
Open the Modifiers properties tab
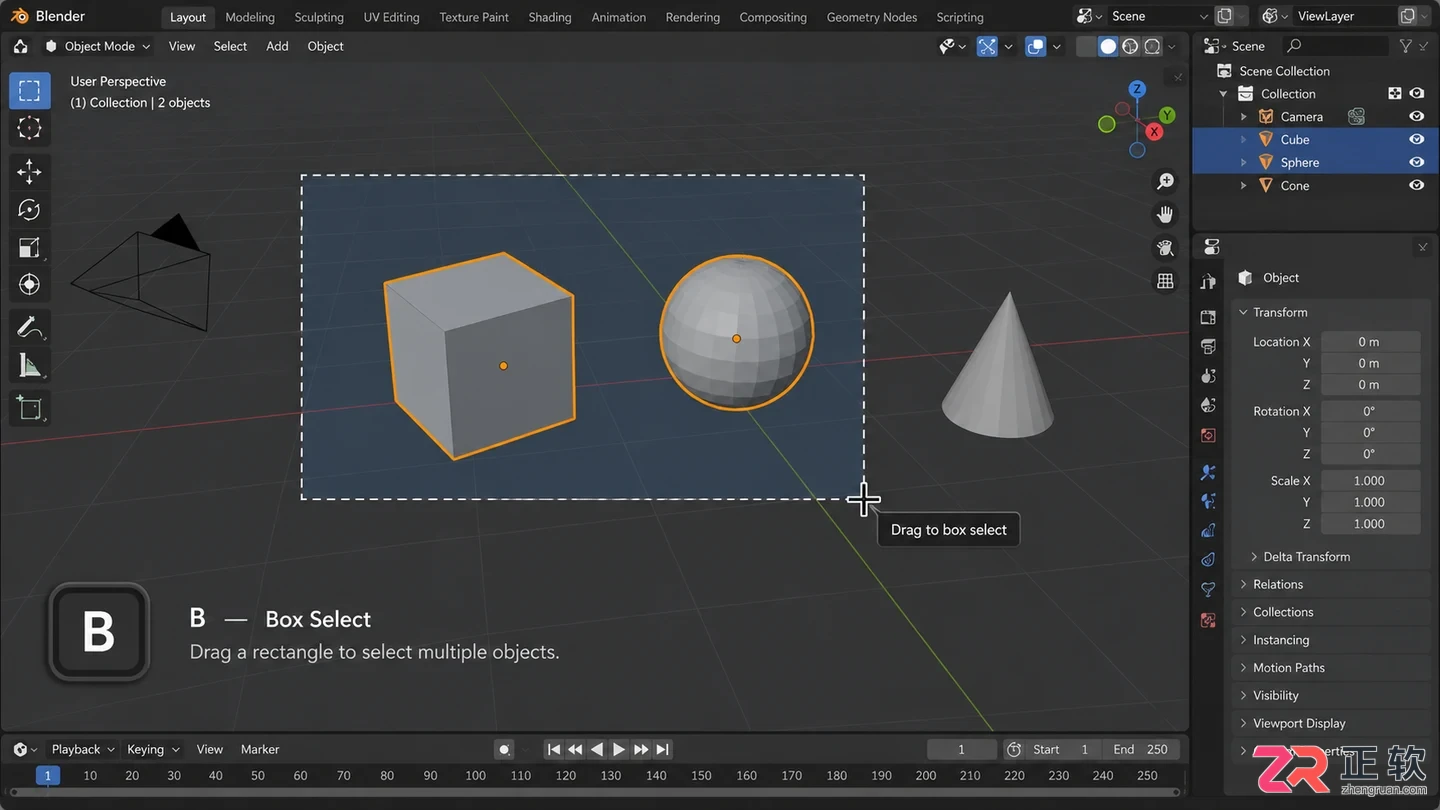click(1208, 472)
